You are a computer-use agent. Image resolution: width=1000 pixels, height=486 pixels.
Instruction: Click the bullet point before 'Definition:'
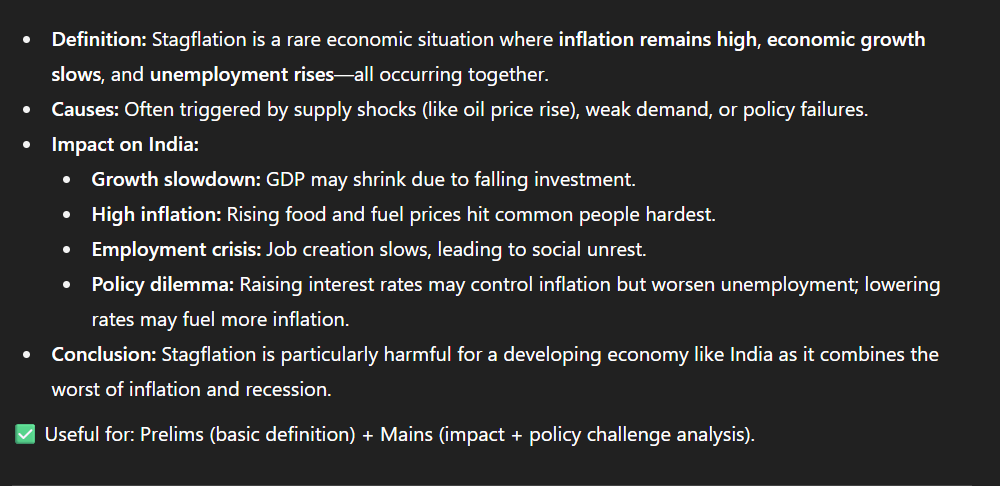point(26,40)
